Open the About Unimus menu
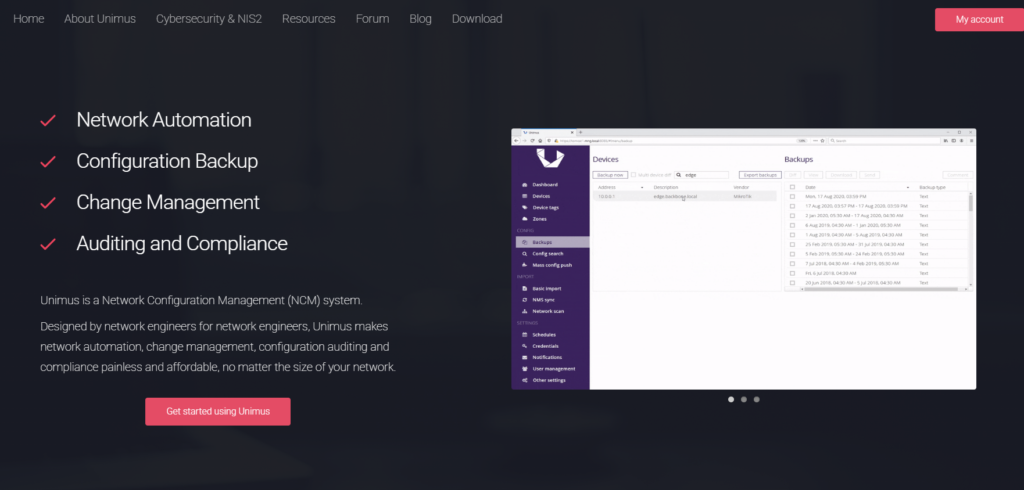Viewport: 1024px width, 490px height. click(100, 19)
